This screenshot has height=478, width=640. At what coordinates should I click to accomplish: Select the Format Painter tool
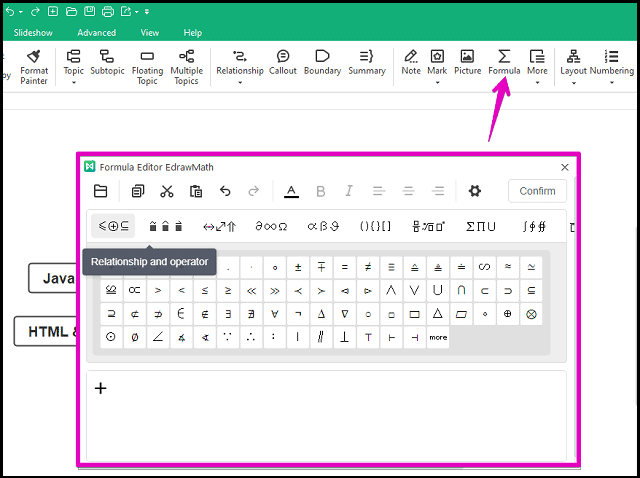click(x=34, y=67)
